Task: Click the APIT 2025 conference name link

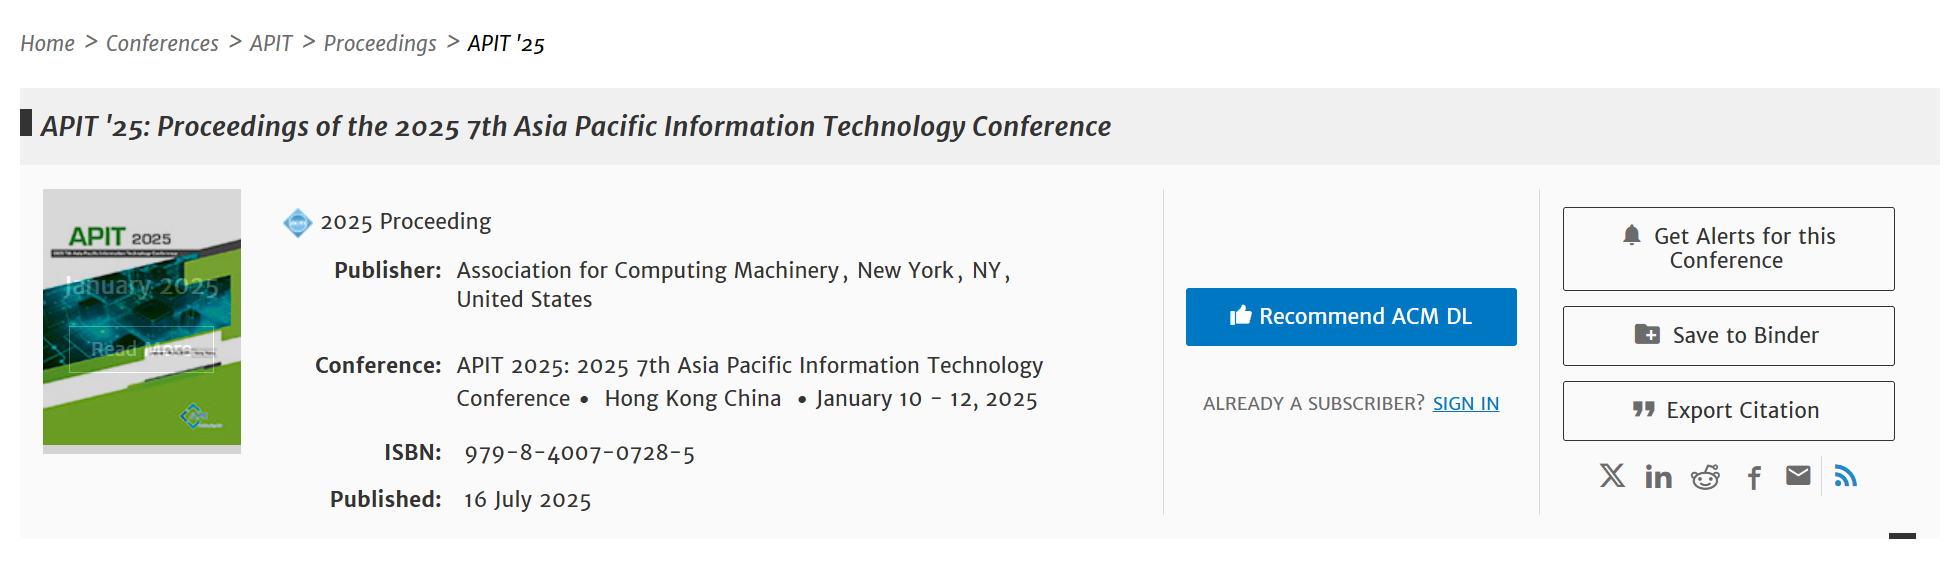Action: (x=750, y=382)
